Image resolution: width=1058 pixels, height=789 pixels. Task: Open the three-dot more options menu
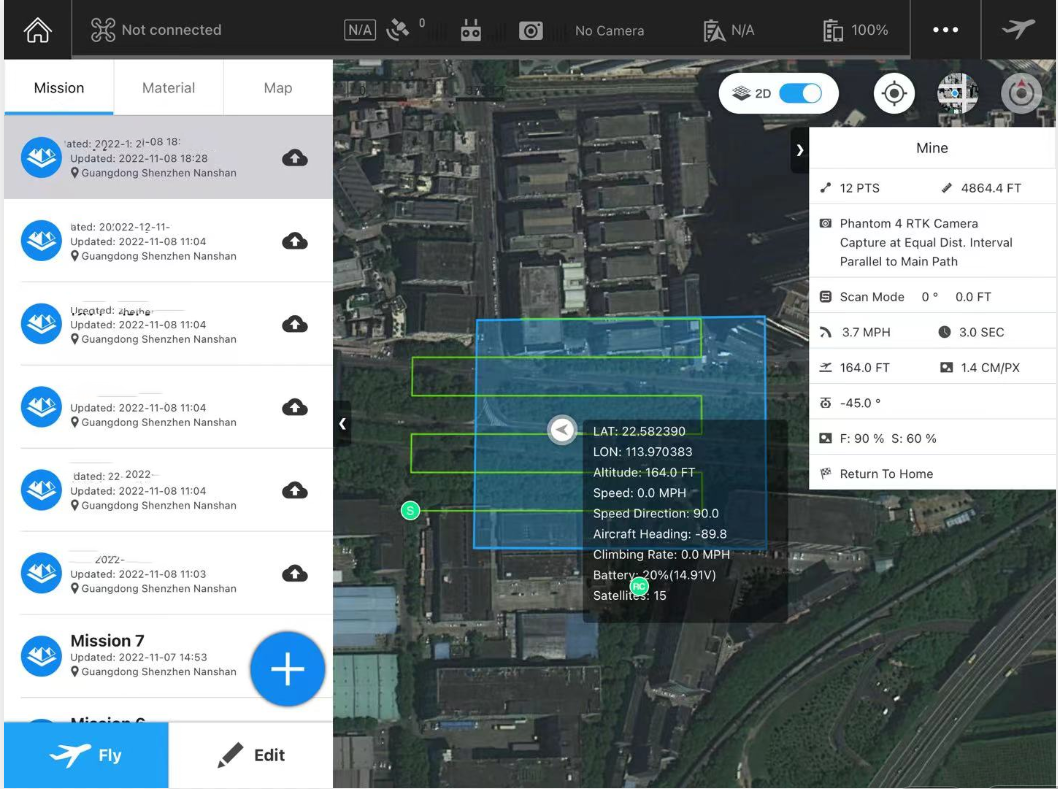[946, 30]
